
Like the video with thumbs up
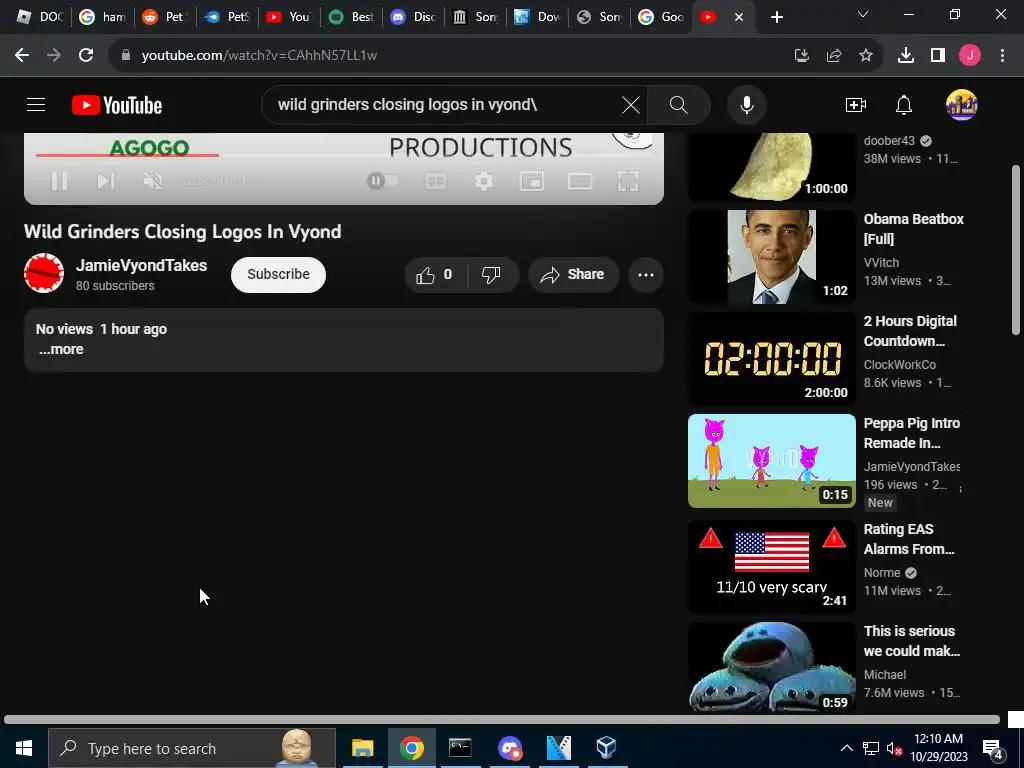tap(435, 275)
